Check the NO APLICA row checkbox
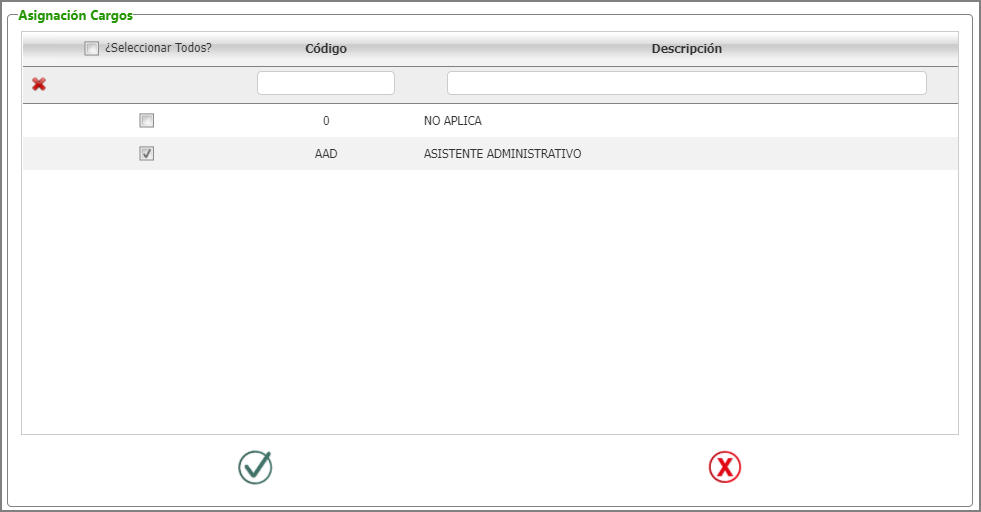 point(146,120)
